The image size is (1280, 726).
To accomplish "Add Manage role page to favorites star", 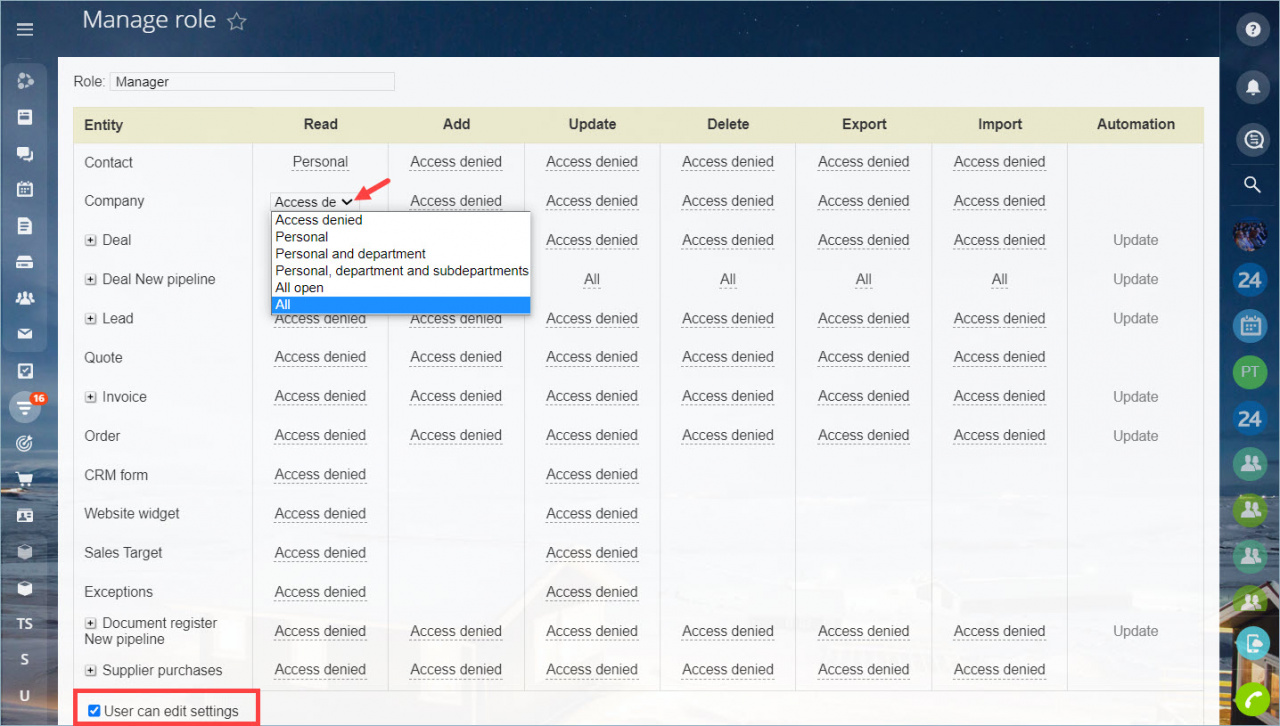I will point(236,21).
